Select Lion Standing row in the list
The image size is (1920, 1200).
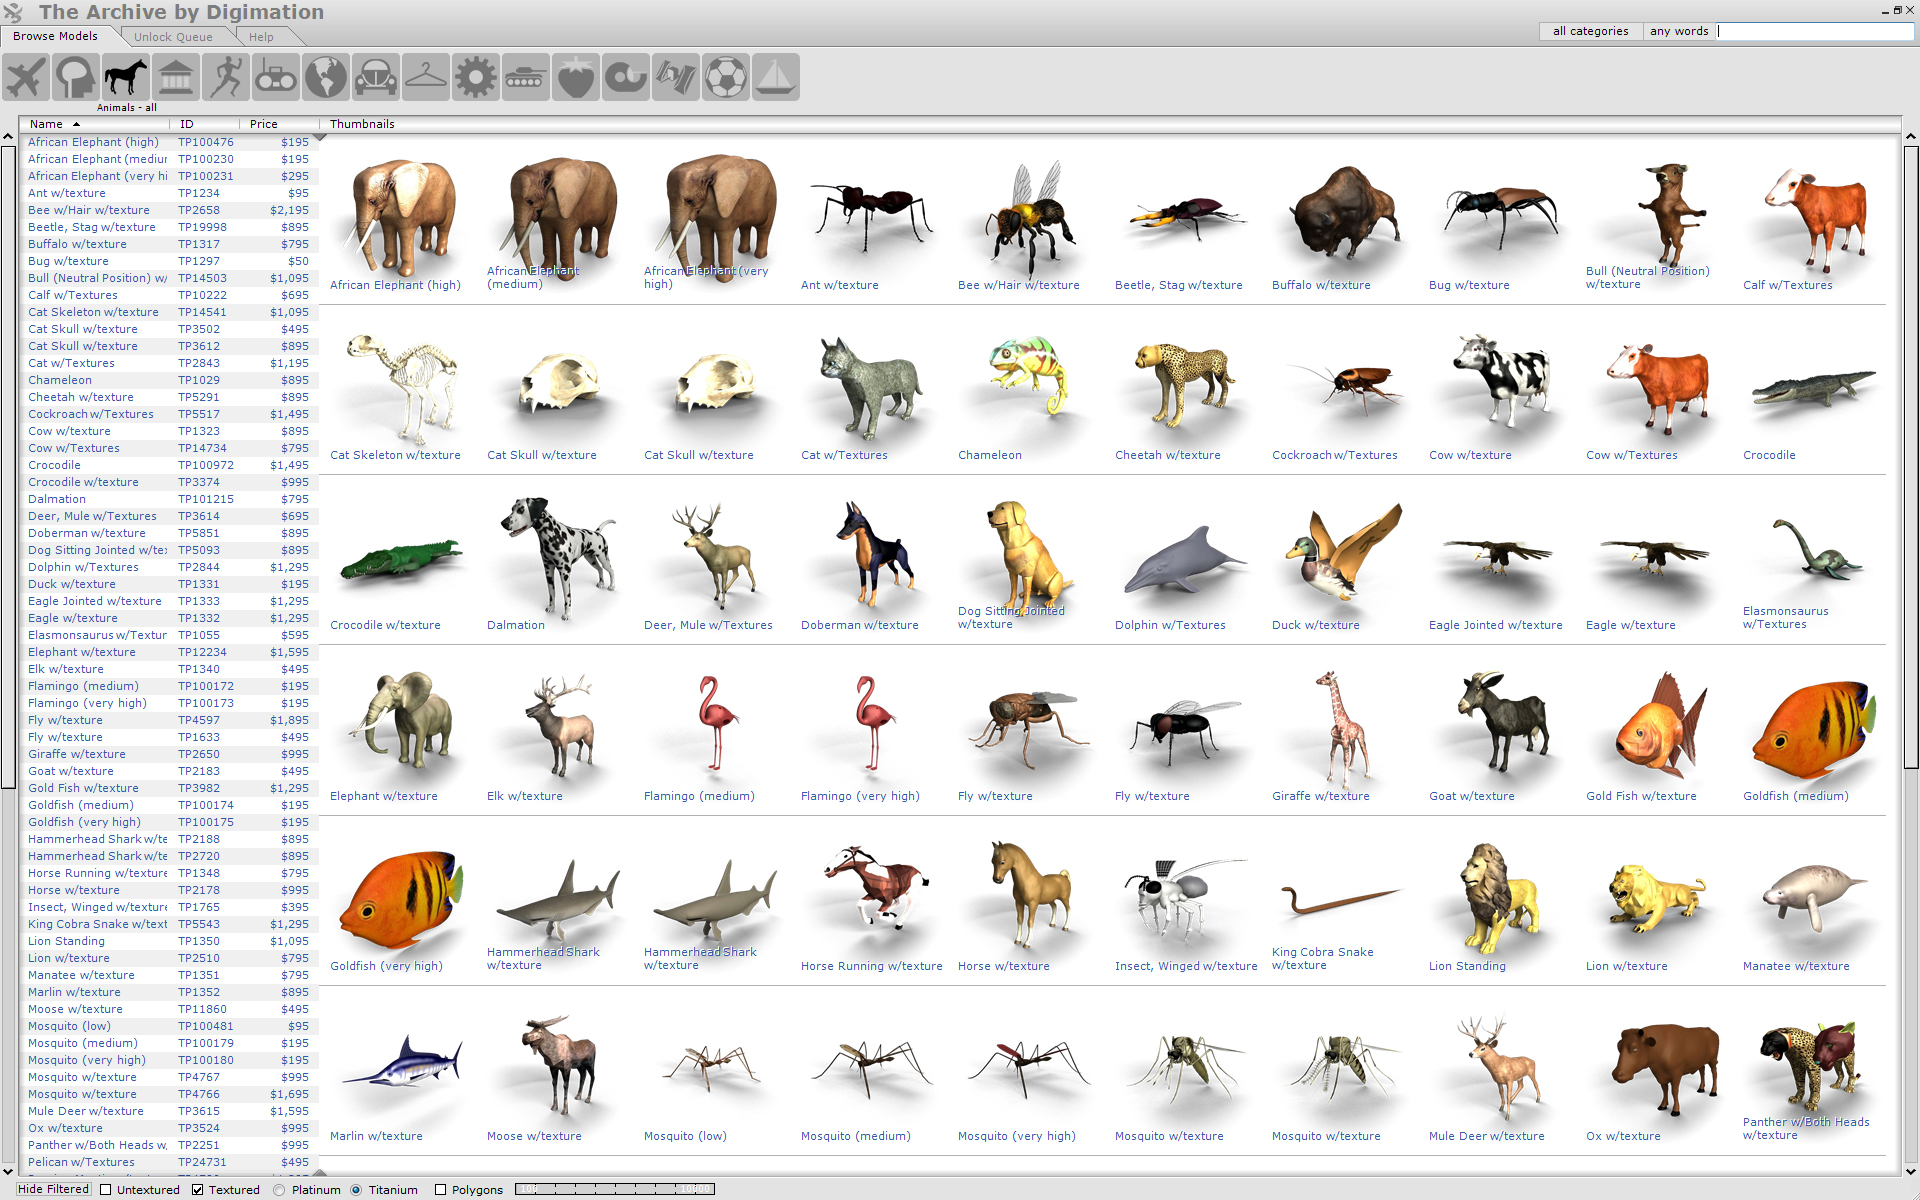168,941
